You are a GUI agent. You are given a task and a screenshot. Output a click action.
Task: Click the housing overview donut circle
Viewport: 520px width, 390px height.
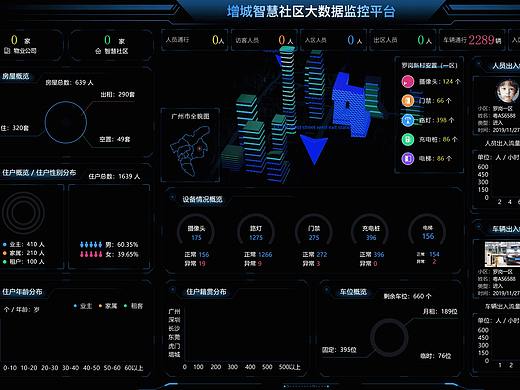(x=66, y=122)
